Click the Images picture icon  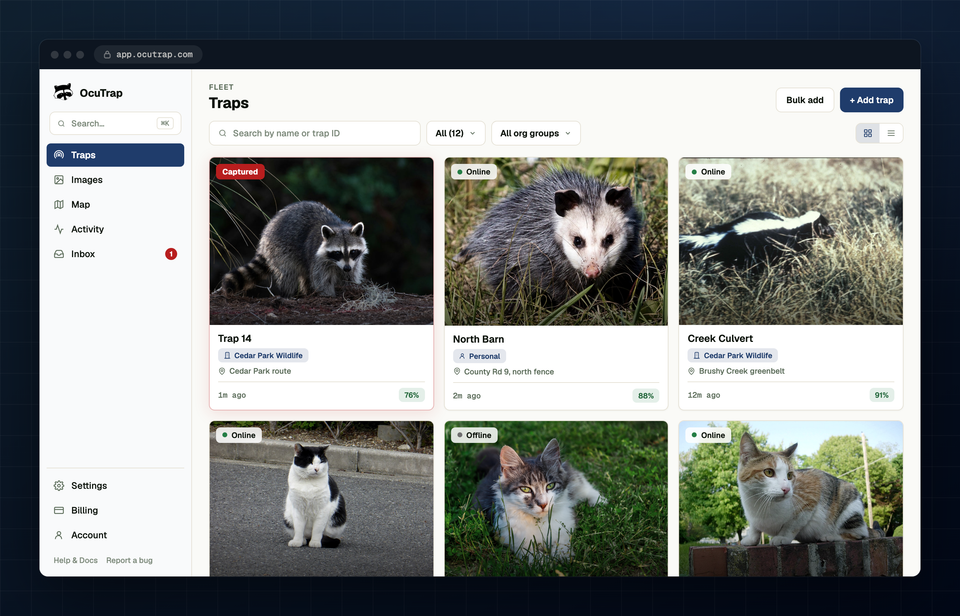click(59, 179)
